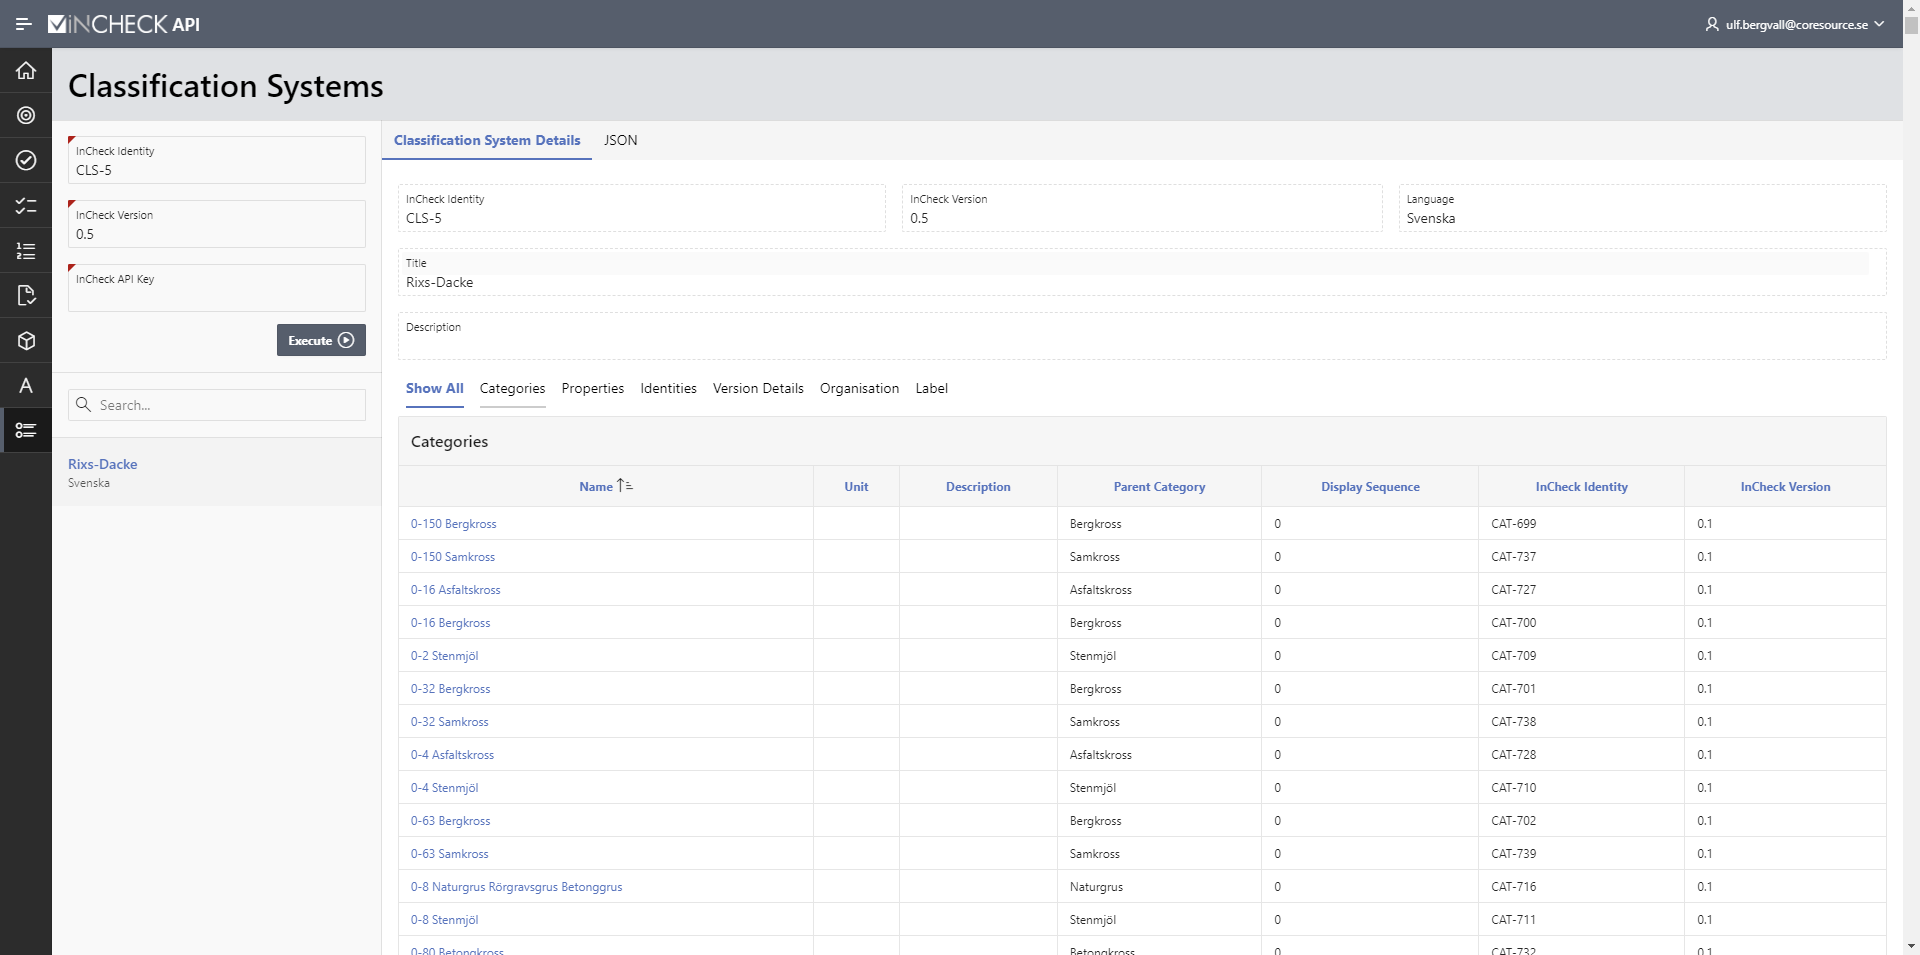Screen dimensions: 1920x955
Task: Sort by the Display Sequence column header
Action: click(x=1369, y=487)
